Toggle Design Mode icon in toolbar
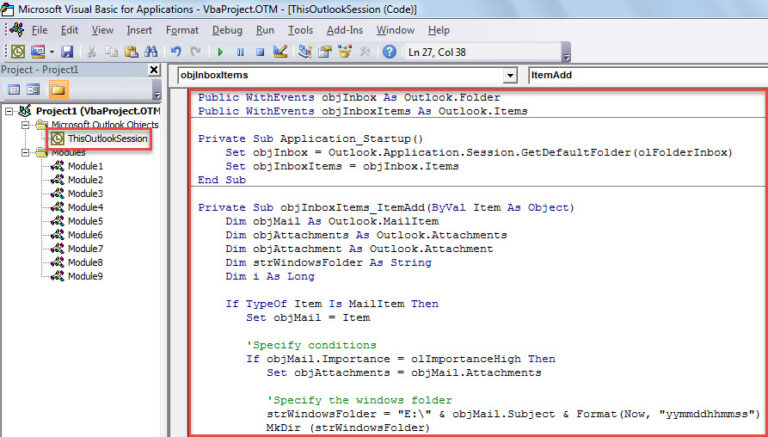This screenshot has height=437, width=768. [281, 51]
